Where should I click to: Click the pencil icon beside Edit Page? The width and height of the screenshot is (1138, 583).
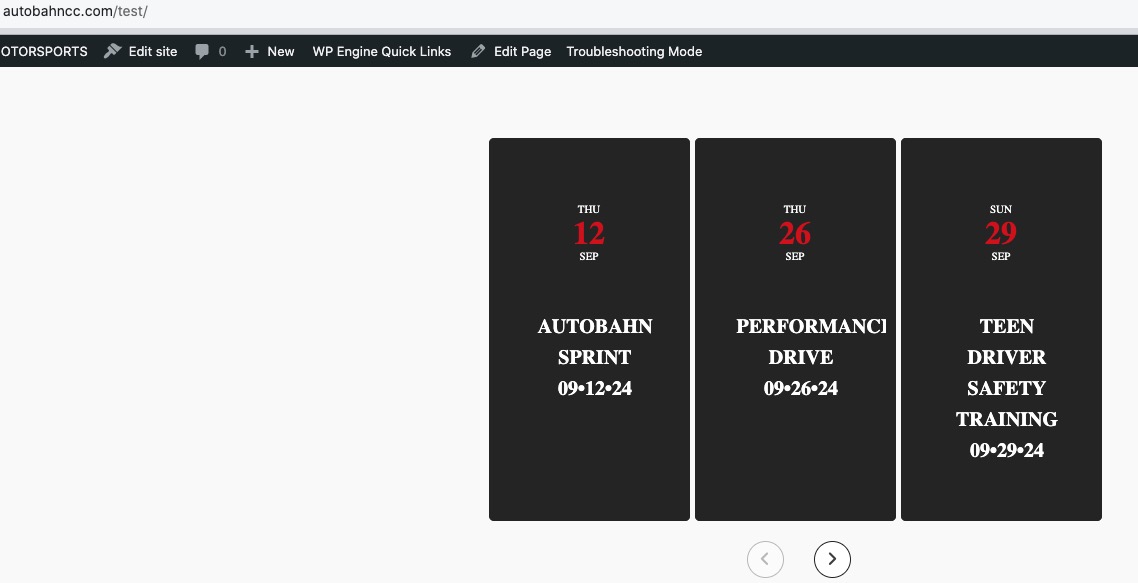coord(478,52)
